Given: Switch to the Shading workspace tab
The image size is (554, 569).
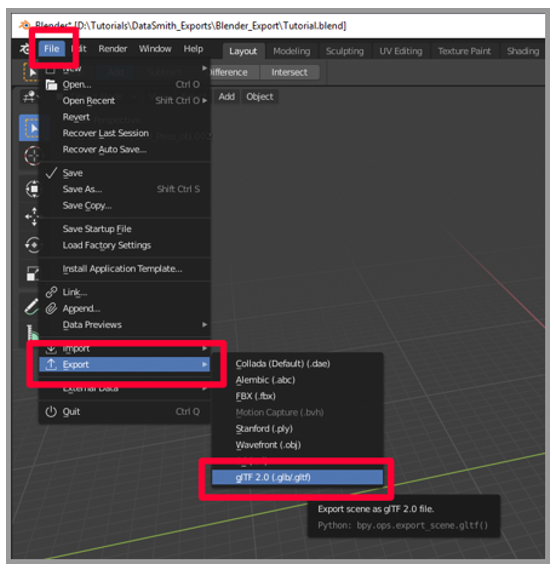Looking at the screenshot, I should click(522, 51).
